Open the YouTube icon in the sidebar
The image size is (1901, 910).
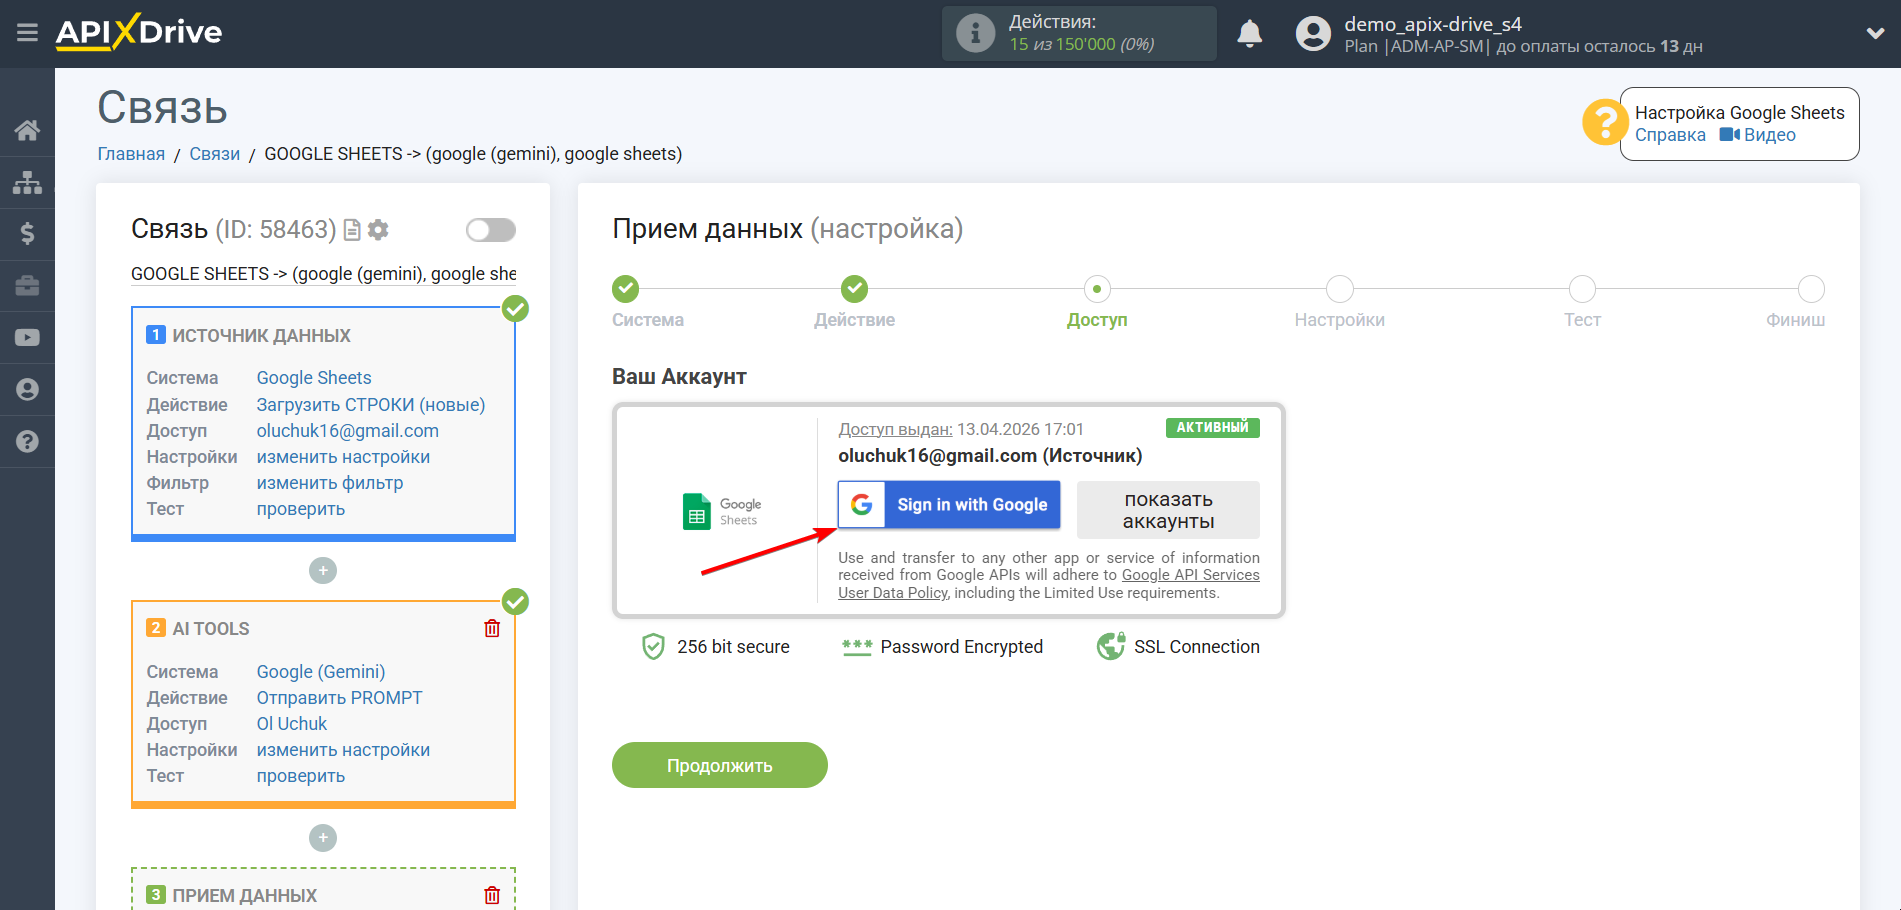pos(27,337)
